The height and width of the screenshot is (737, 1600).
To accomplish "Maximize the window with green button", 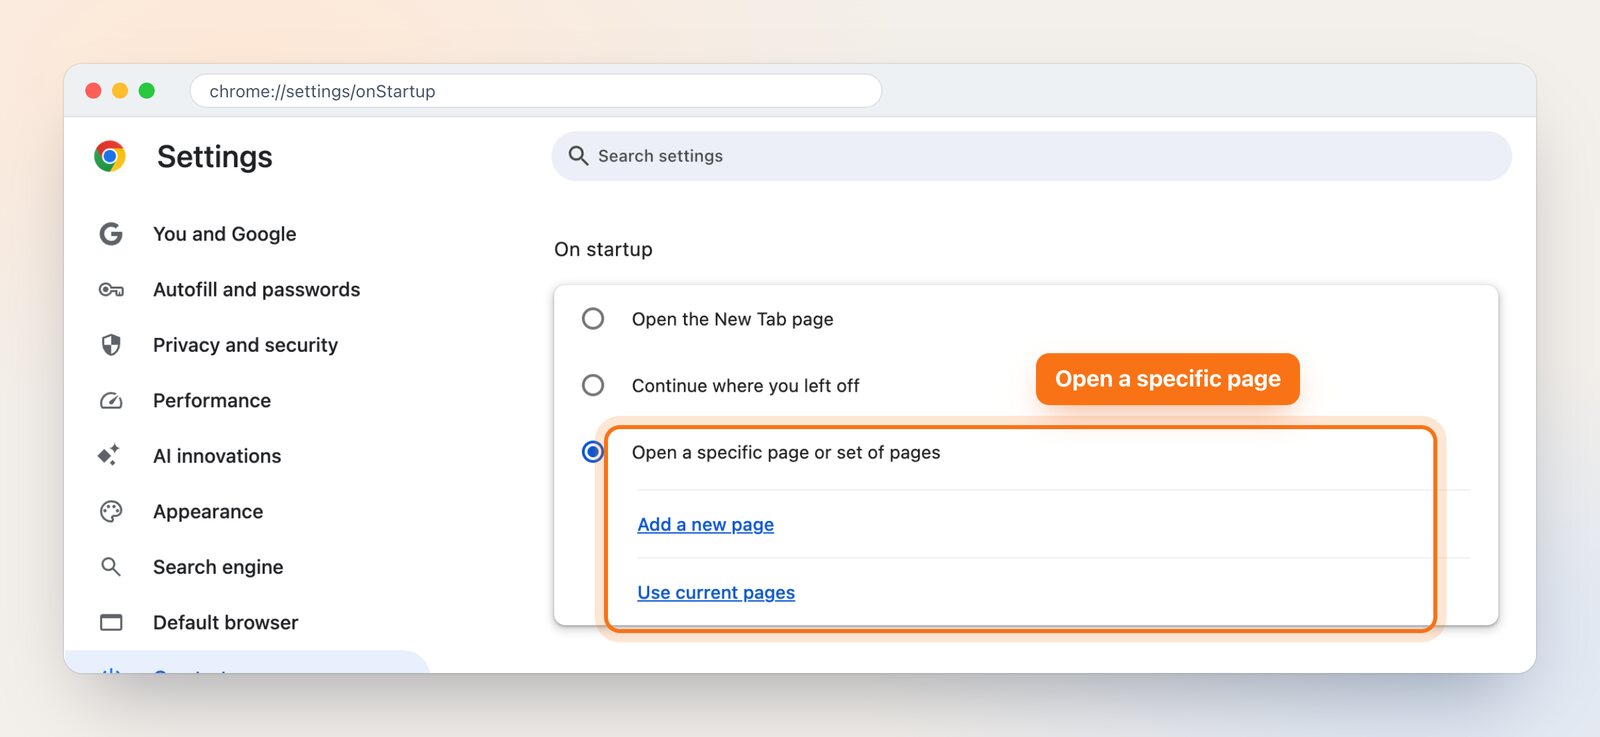I will pyautogui.click(x=147, y=91).
